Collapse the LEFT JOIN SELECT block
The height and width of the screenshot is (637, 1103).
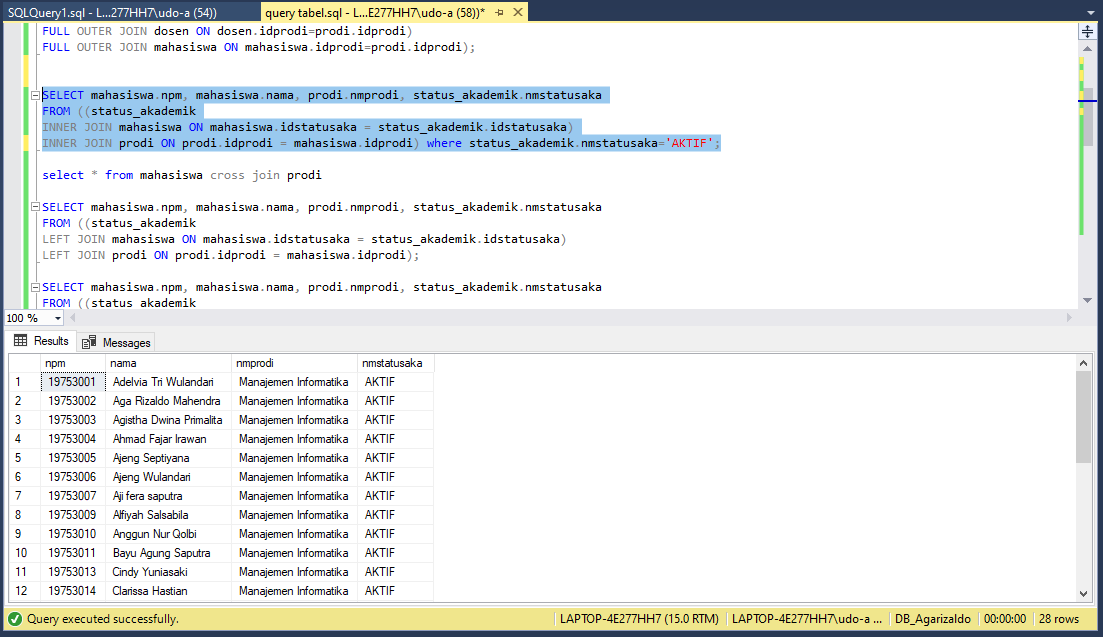pyautogui.click(x=35, y=207)
